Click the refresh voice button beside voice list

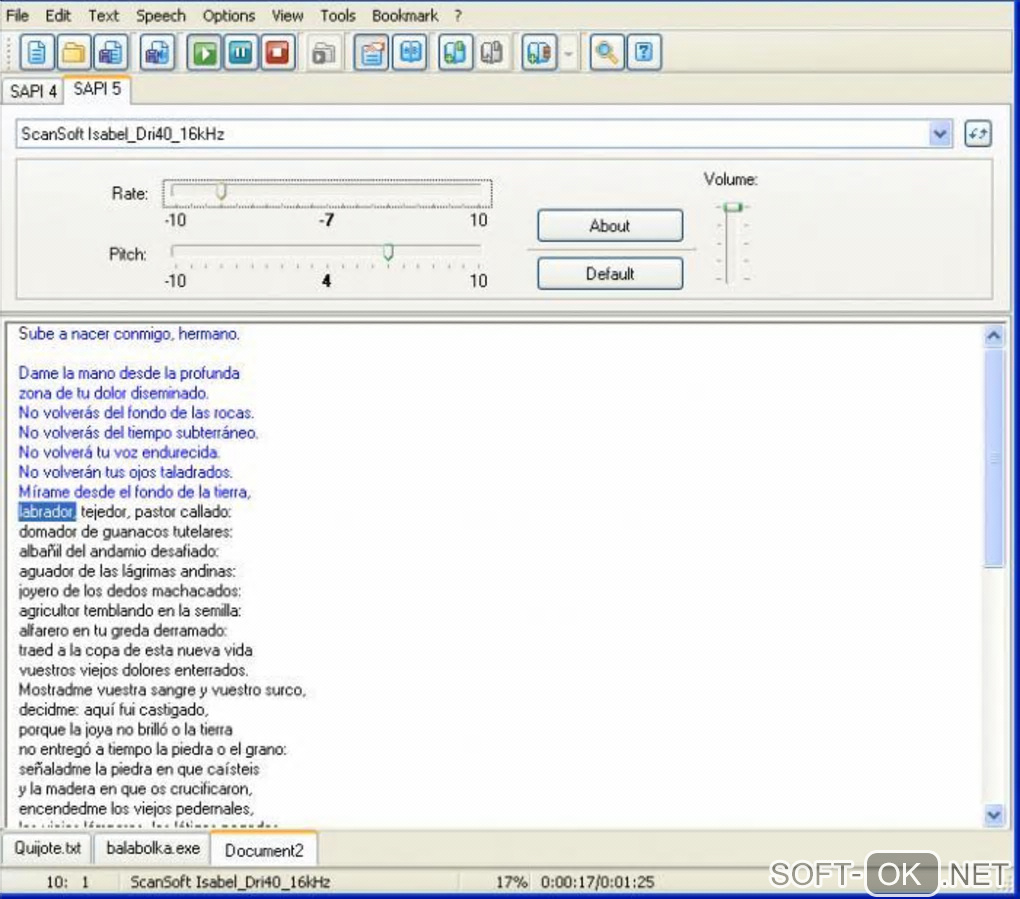tap(977, 134)
